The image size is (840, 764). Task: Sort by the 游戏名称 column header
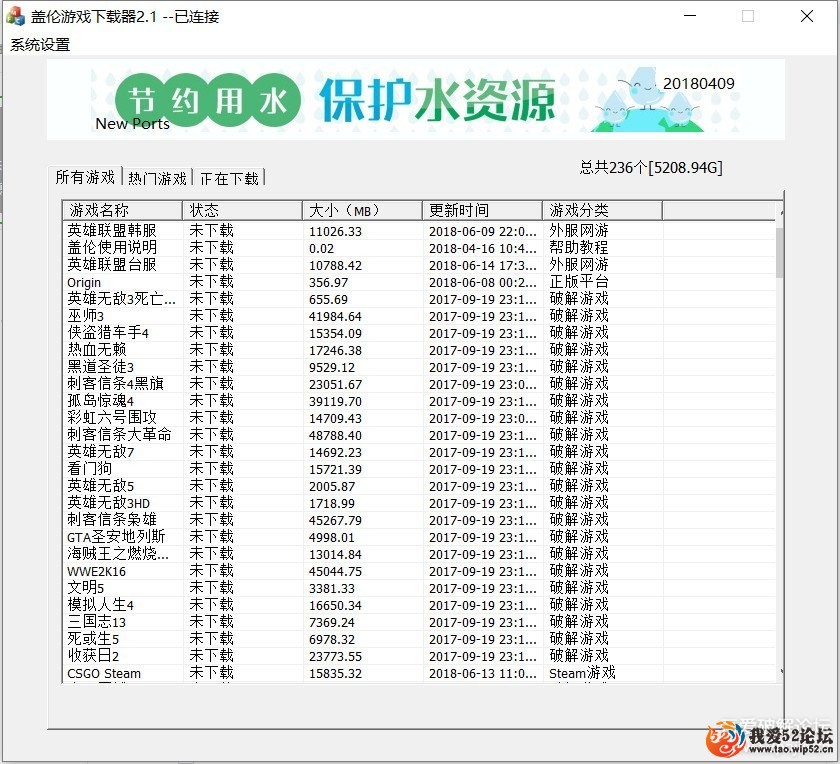tap(122, 210)
